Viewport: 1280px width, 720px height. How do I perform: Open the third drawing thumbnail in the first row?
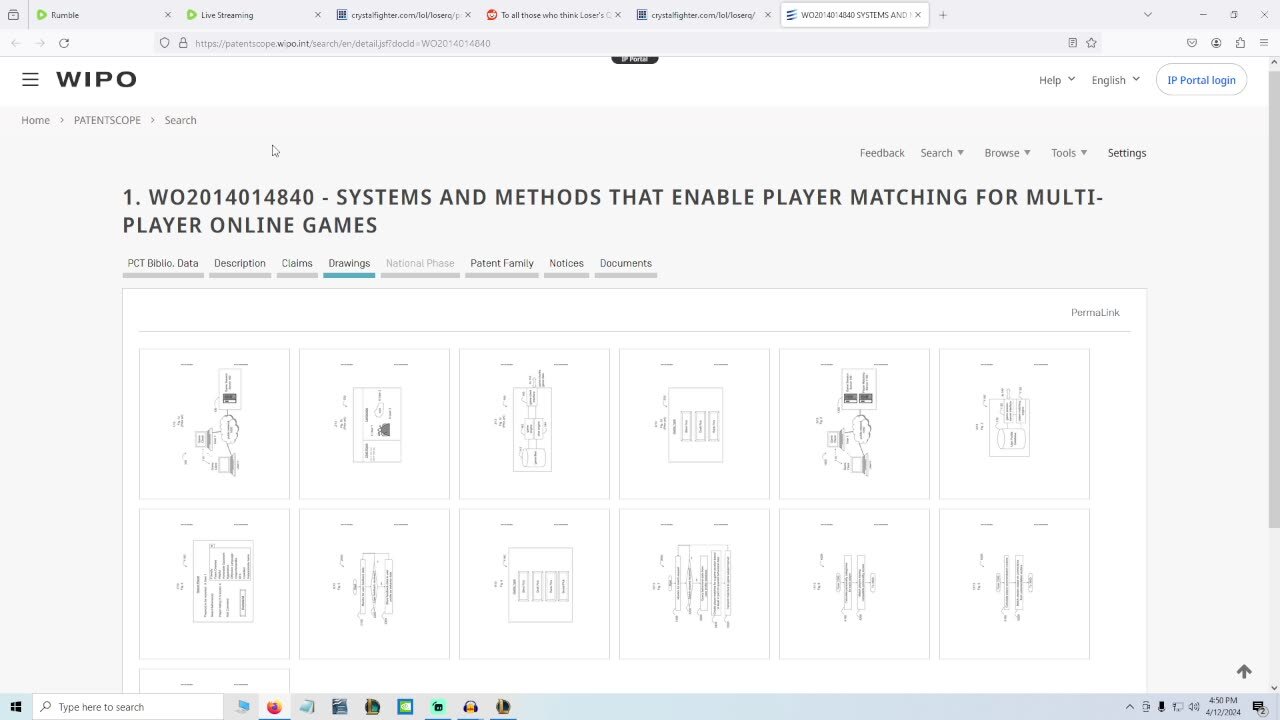tap(534, 424)
